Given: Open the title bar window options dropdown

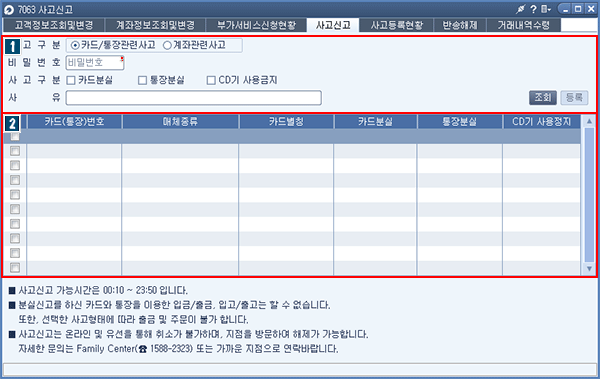Looking at the screenshot, I should (546, 9).
